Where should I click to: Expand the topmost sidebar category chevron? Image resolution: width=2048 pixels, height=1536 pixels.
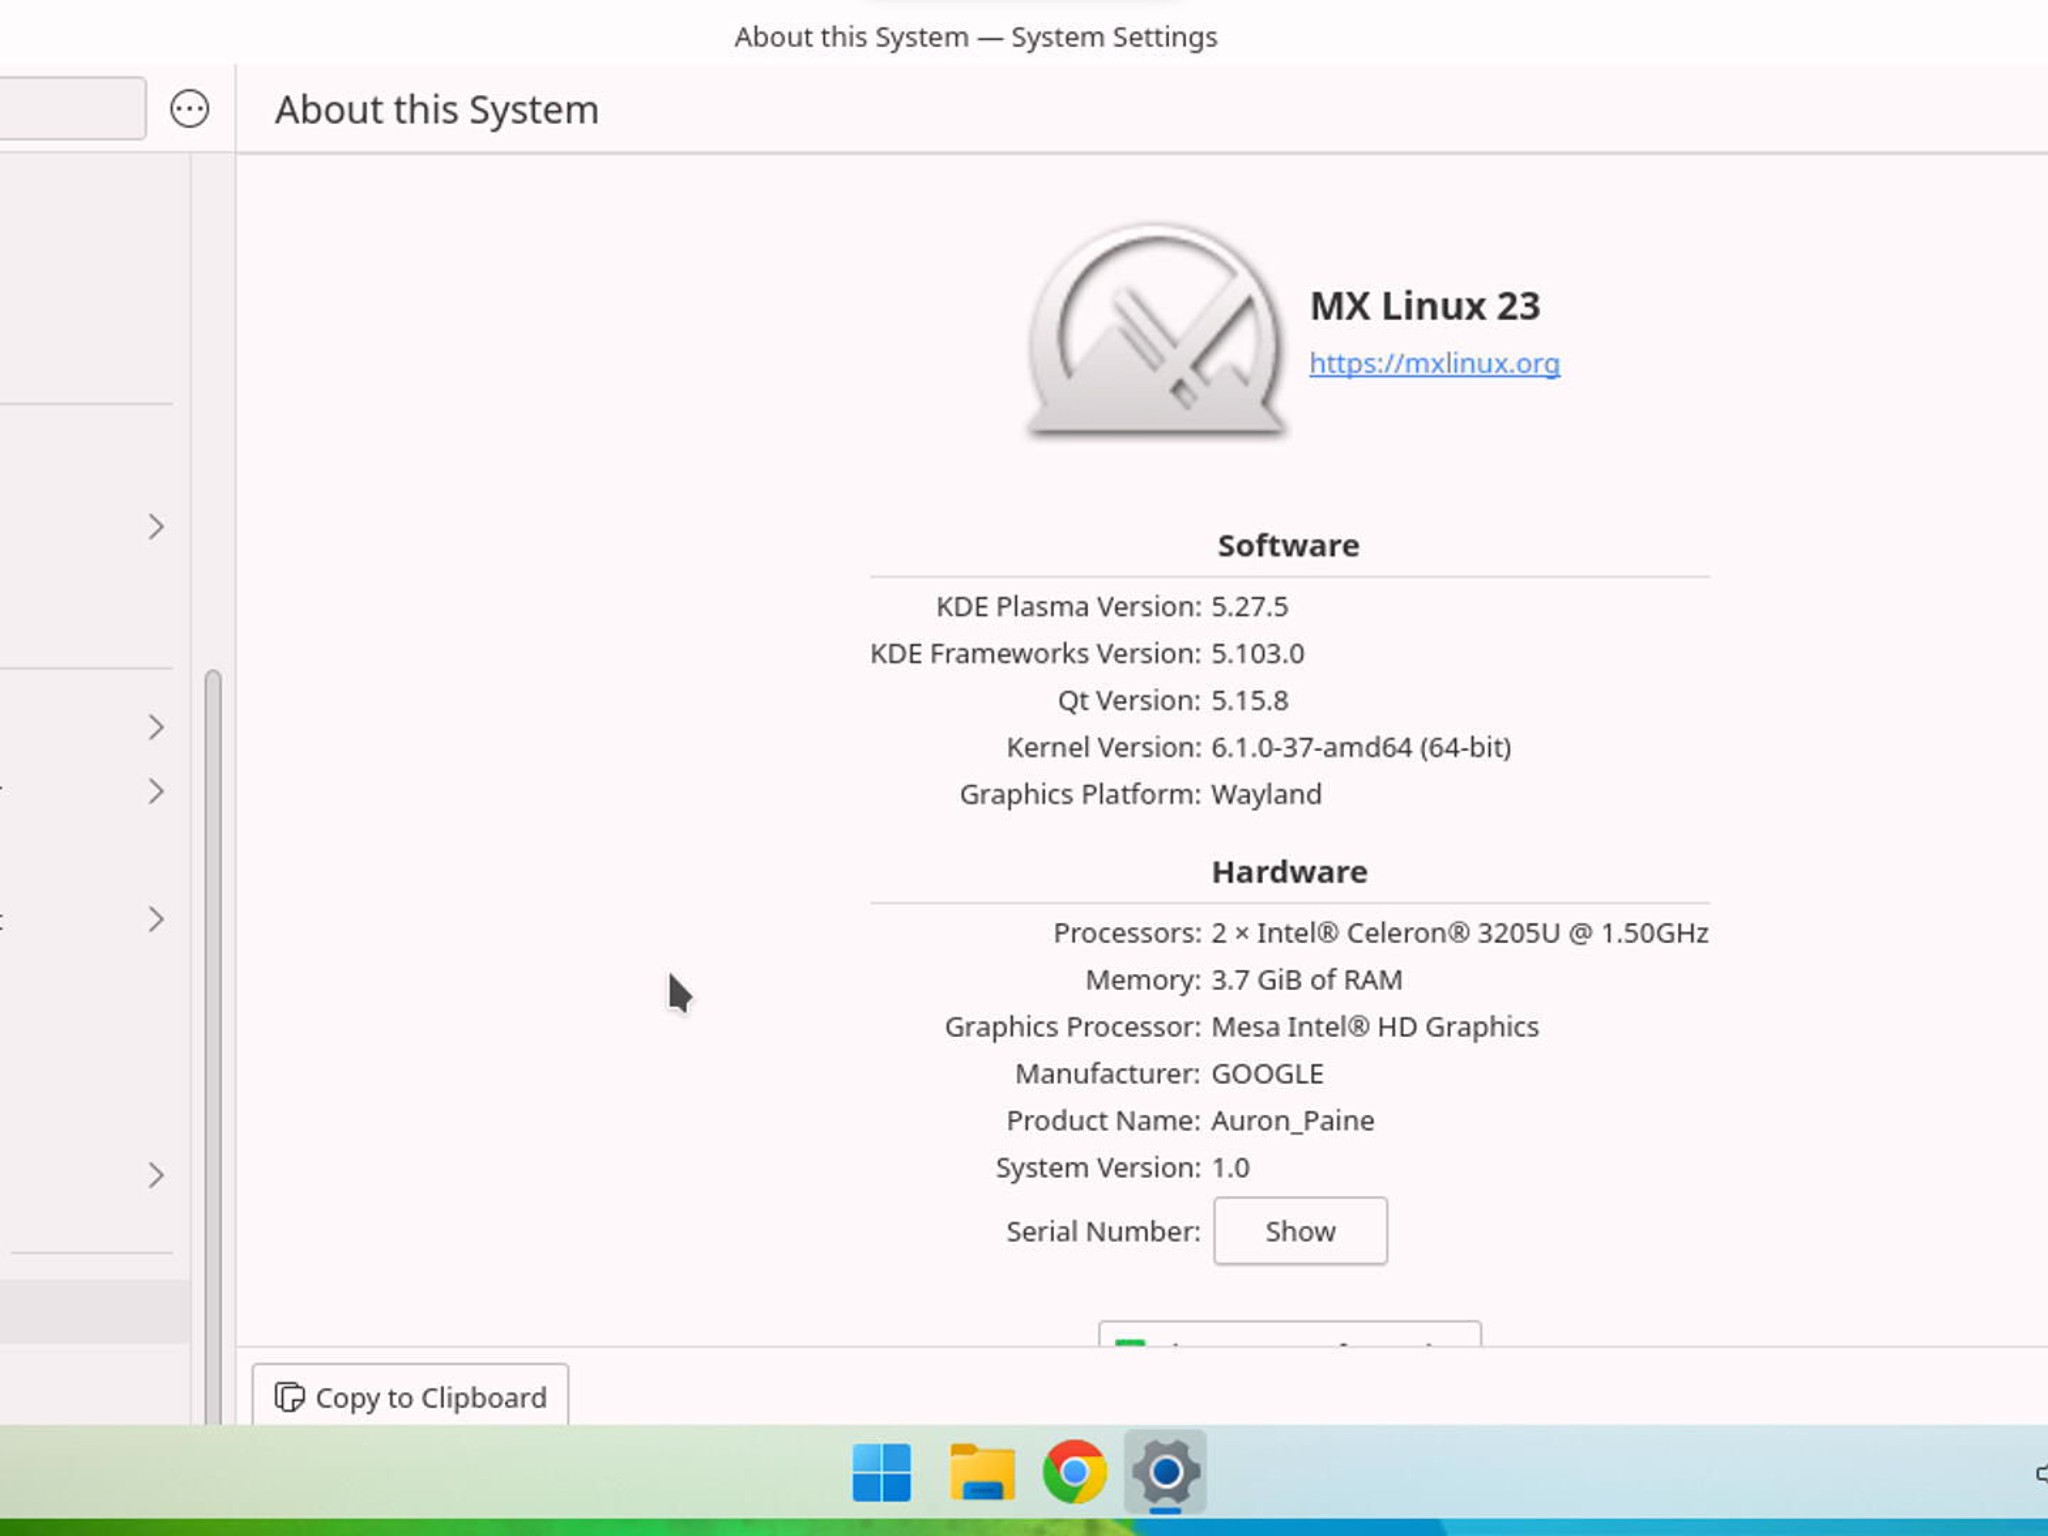click(155, 525)
